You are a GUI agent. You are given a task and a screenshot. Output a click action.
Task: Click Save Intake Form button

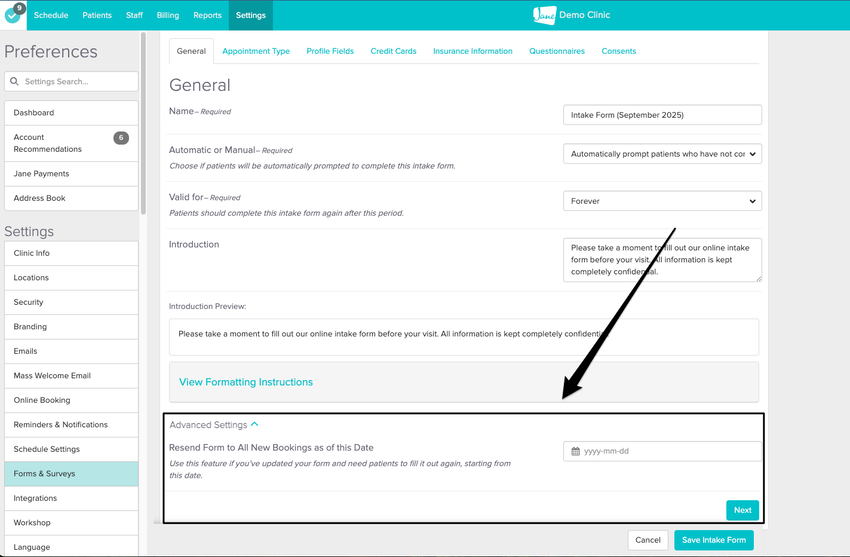tap(713, 540)
